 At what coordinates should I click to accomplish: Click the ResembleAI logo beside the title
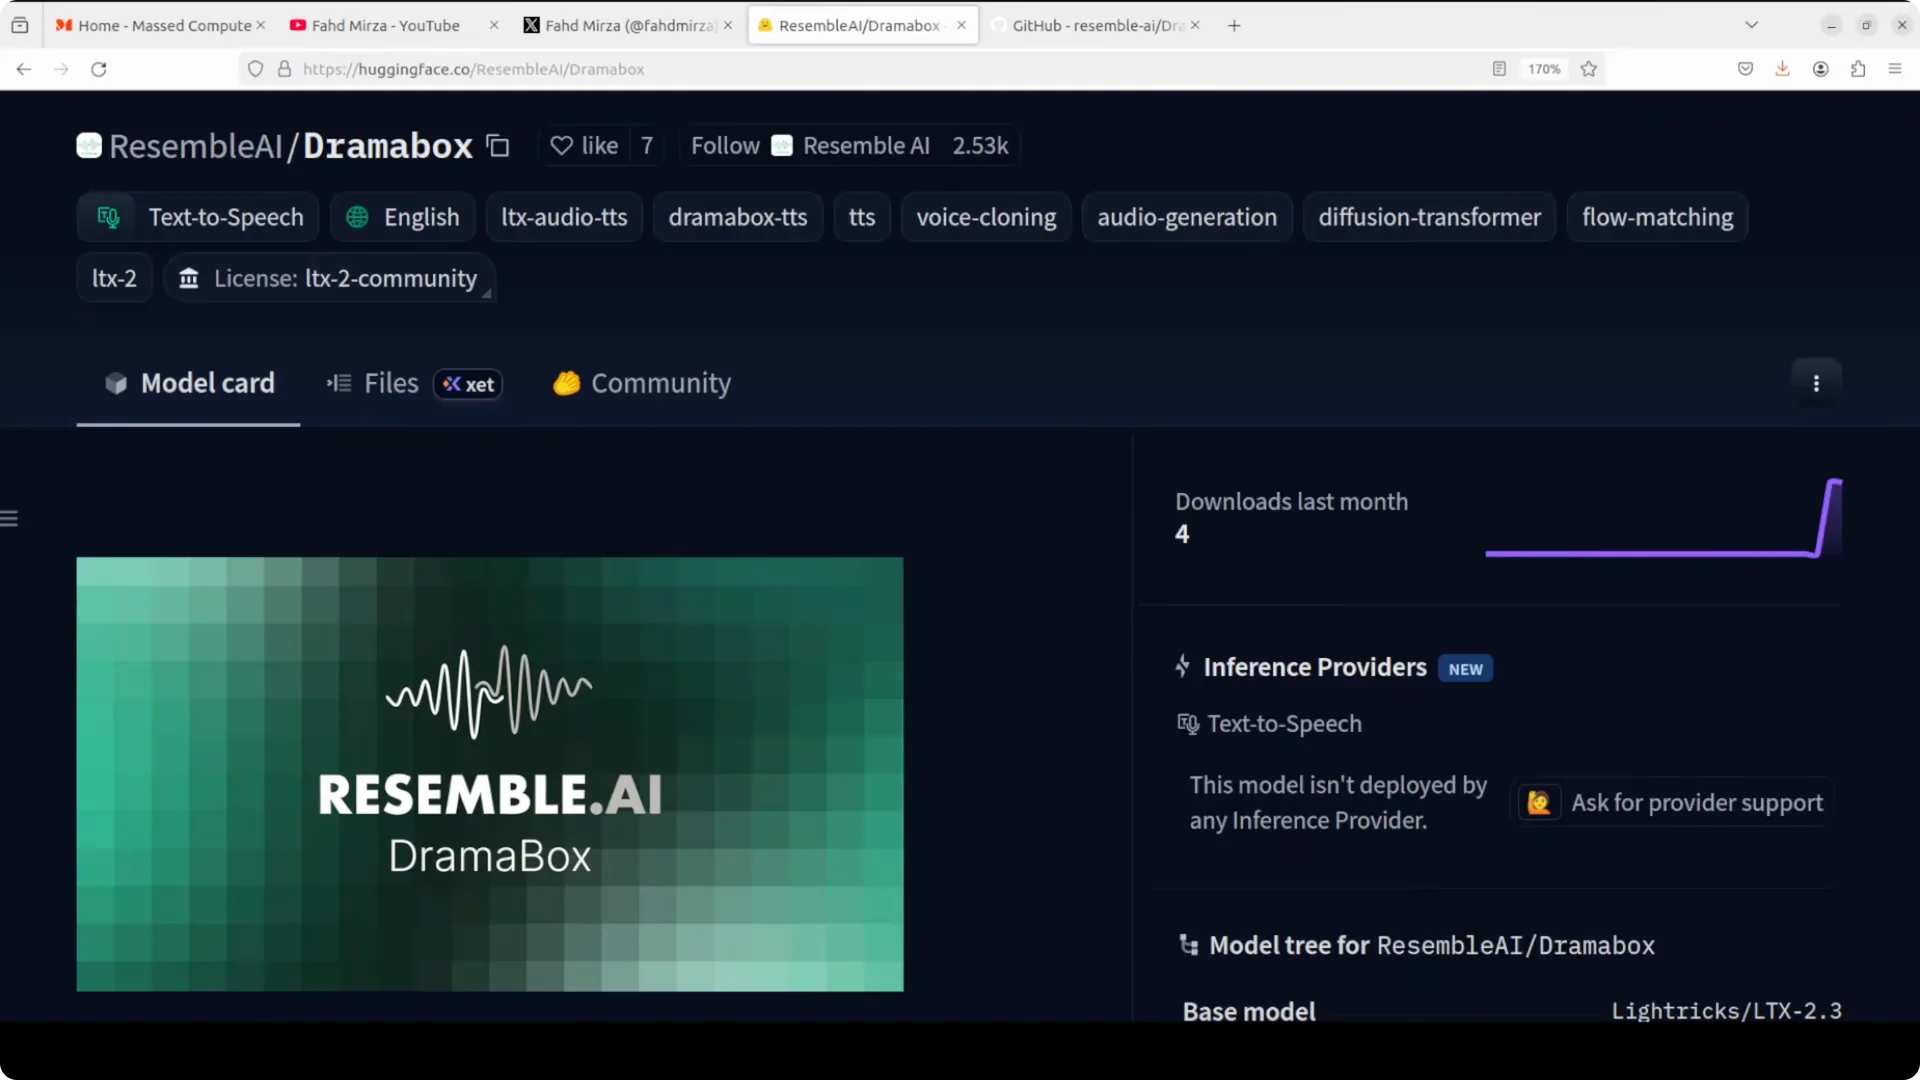89,146
